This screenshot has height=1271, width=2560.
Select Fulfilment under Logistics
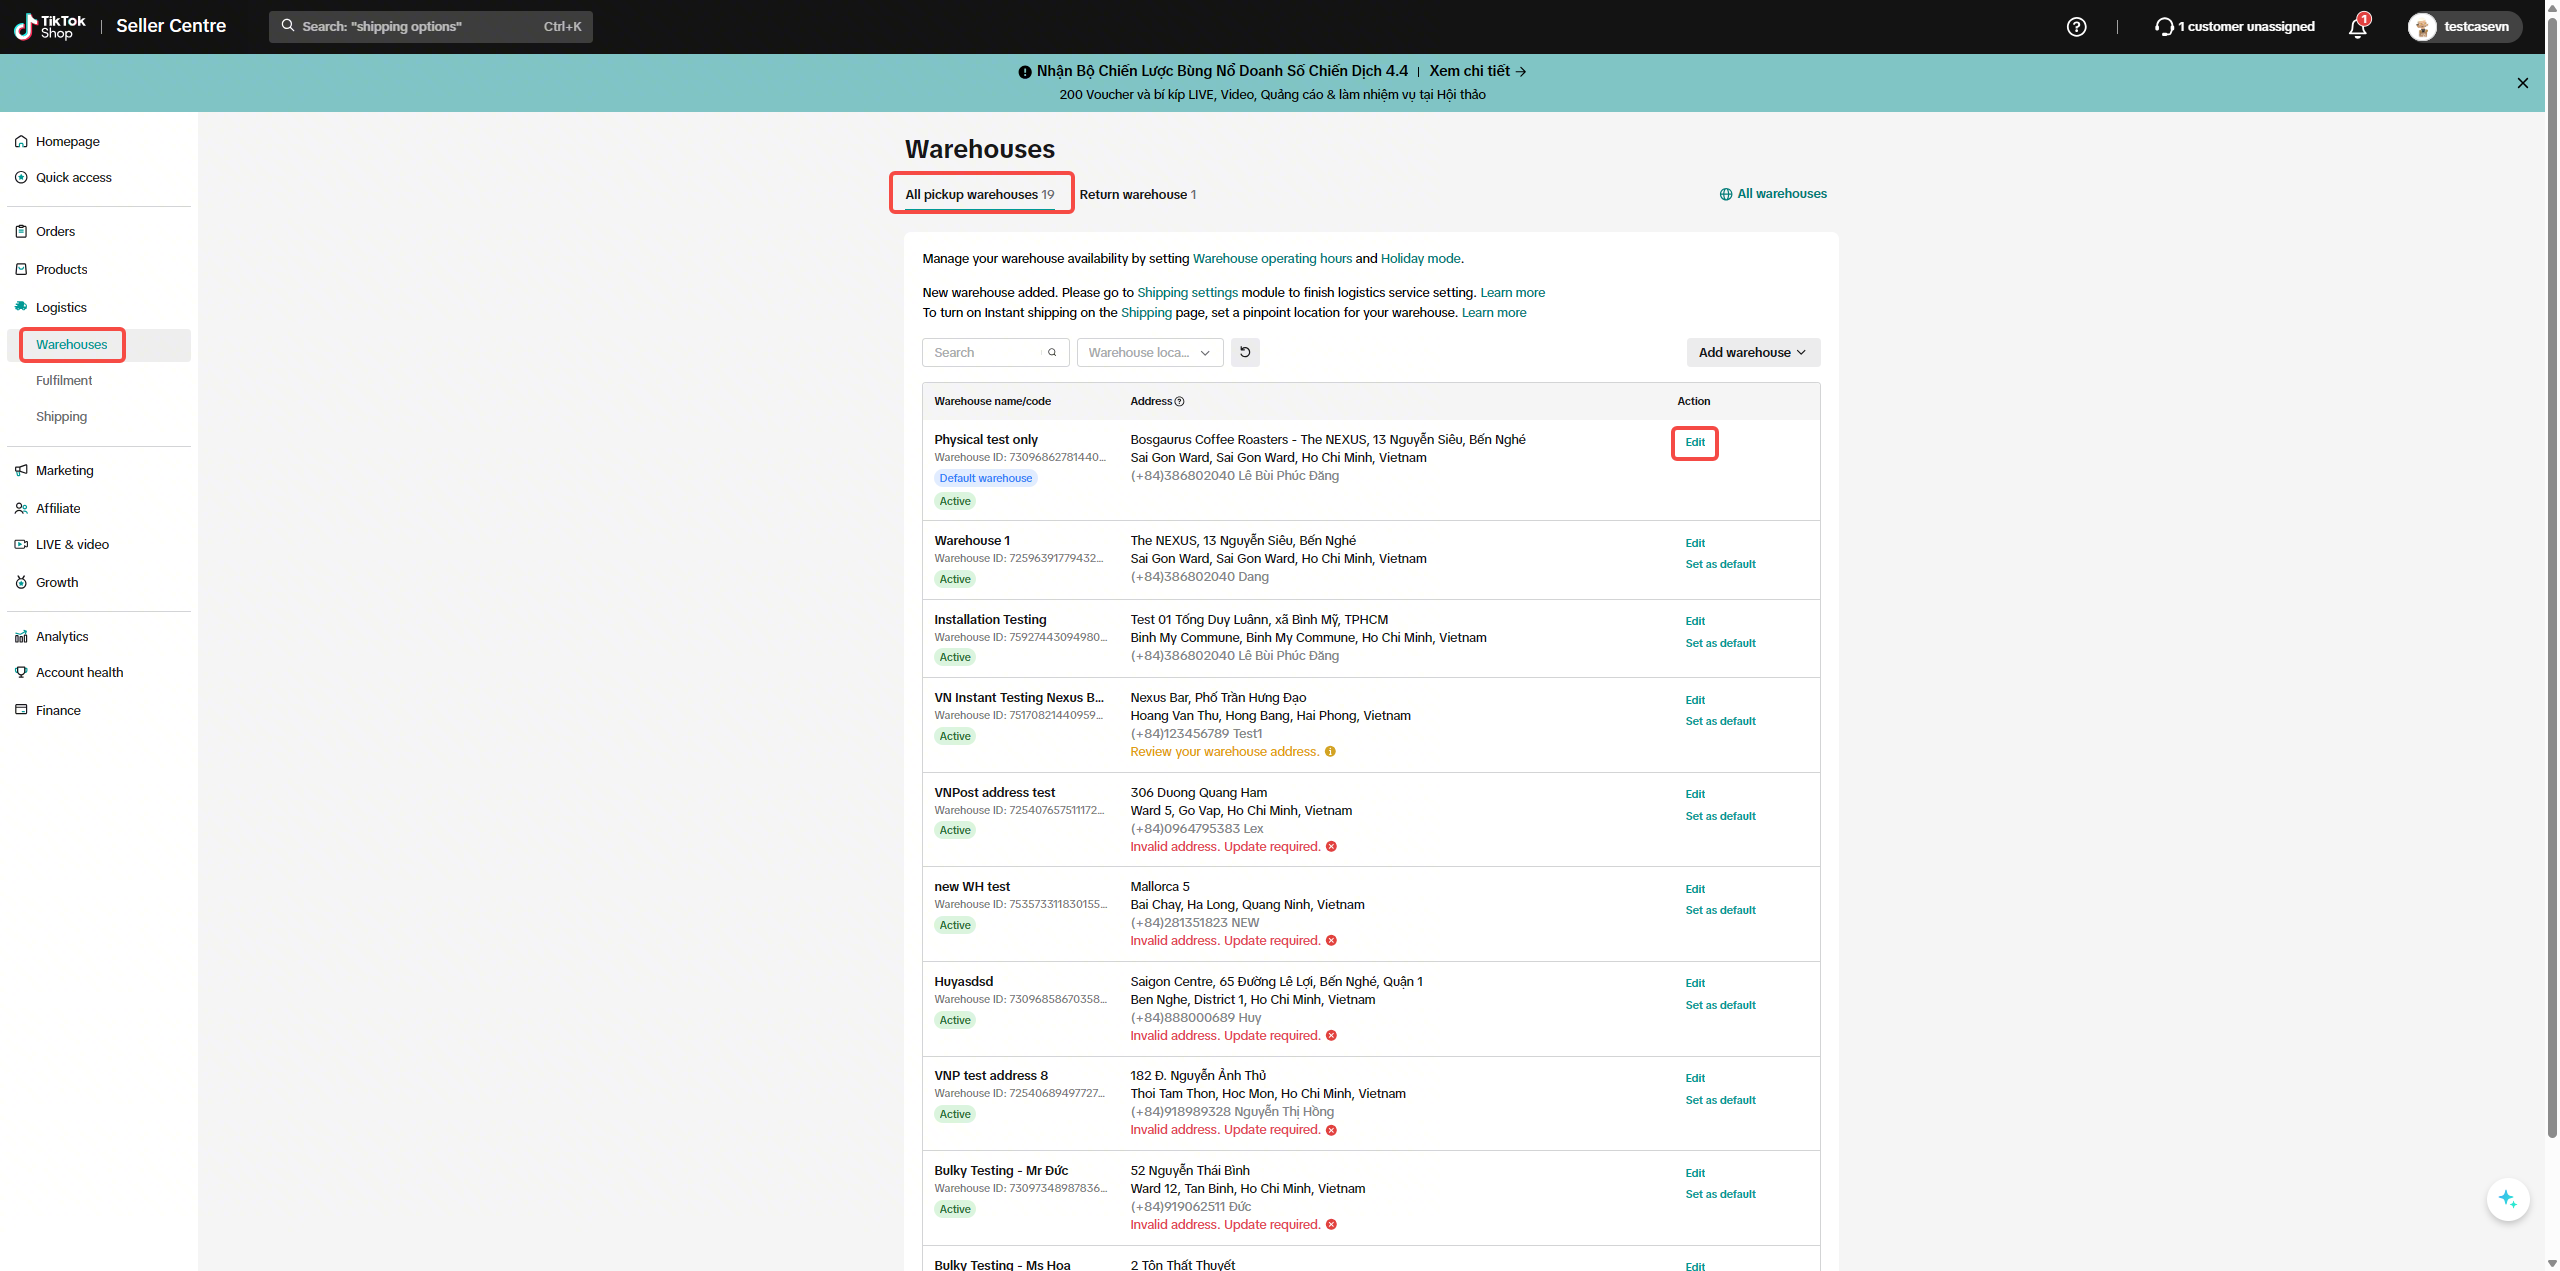64,381
